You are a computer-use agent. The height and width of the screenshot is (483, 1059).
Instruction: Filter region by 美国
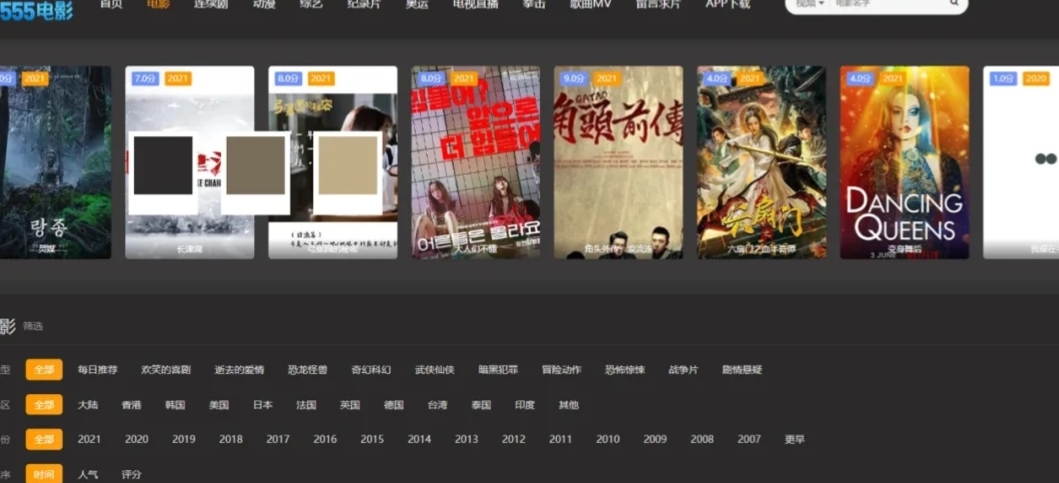point(219,405)
